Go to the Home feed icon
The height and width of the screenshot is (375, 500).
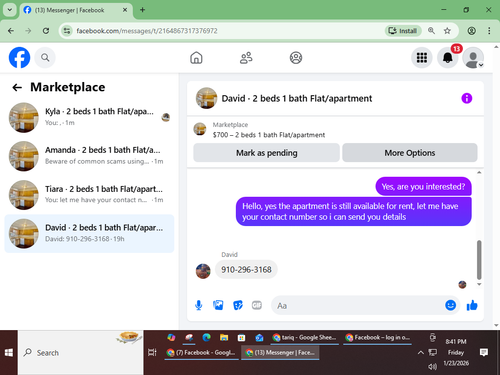pos(196,58)
